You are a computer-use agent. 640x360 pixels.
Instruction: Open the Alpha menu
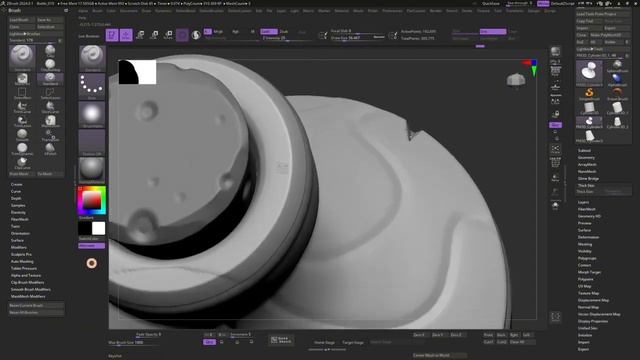click(x=83, y=11)
